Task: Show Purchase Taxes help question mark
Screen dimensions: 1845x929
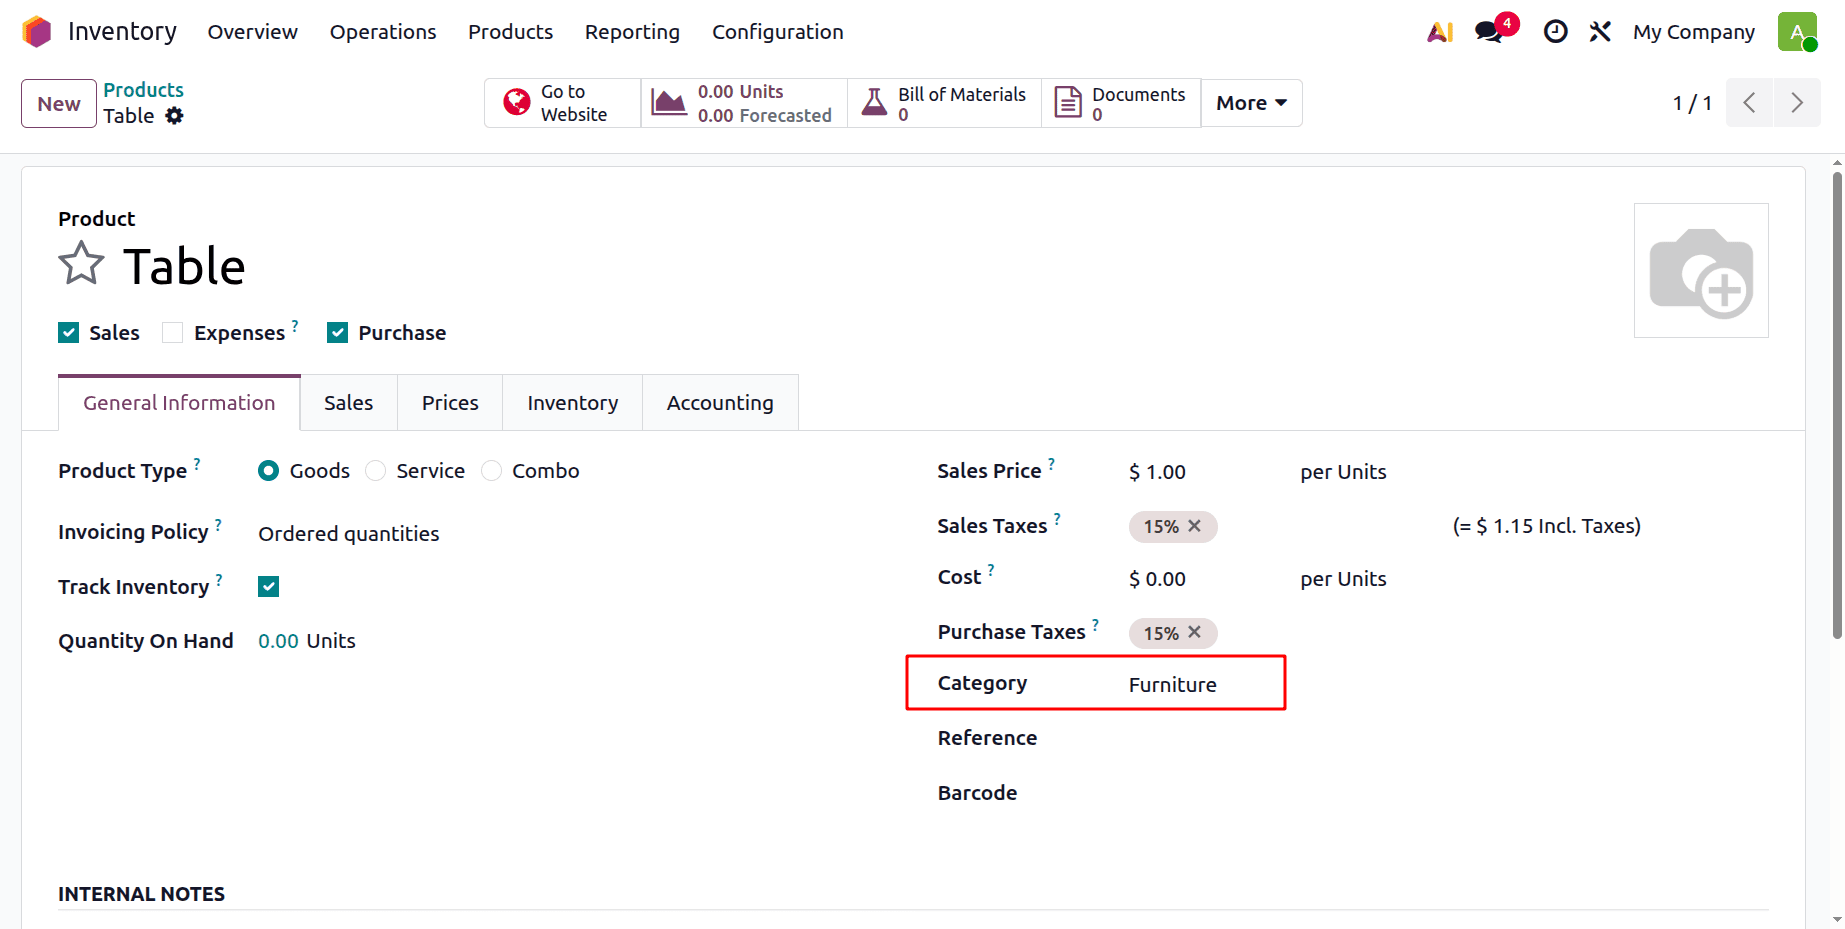Action: pyautogui.click(x=1095, y=624)
